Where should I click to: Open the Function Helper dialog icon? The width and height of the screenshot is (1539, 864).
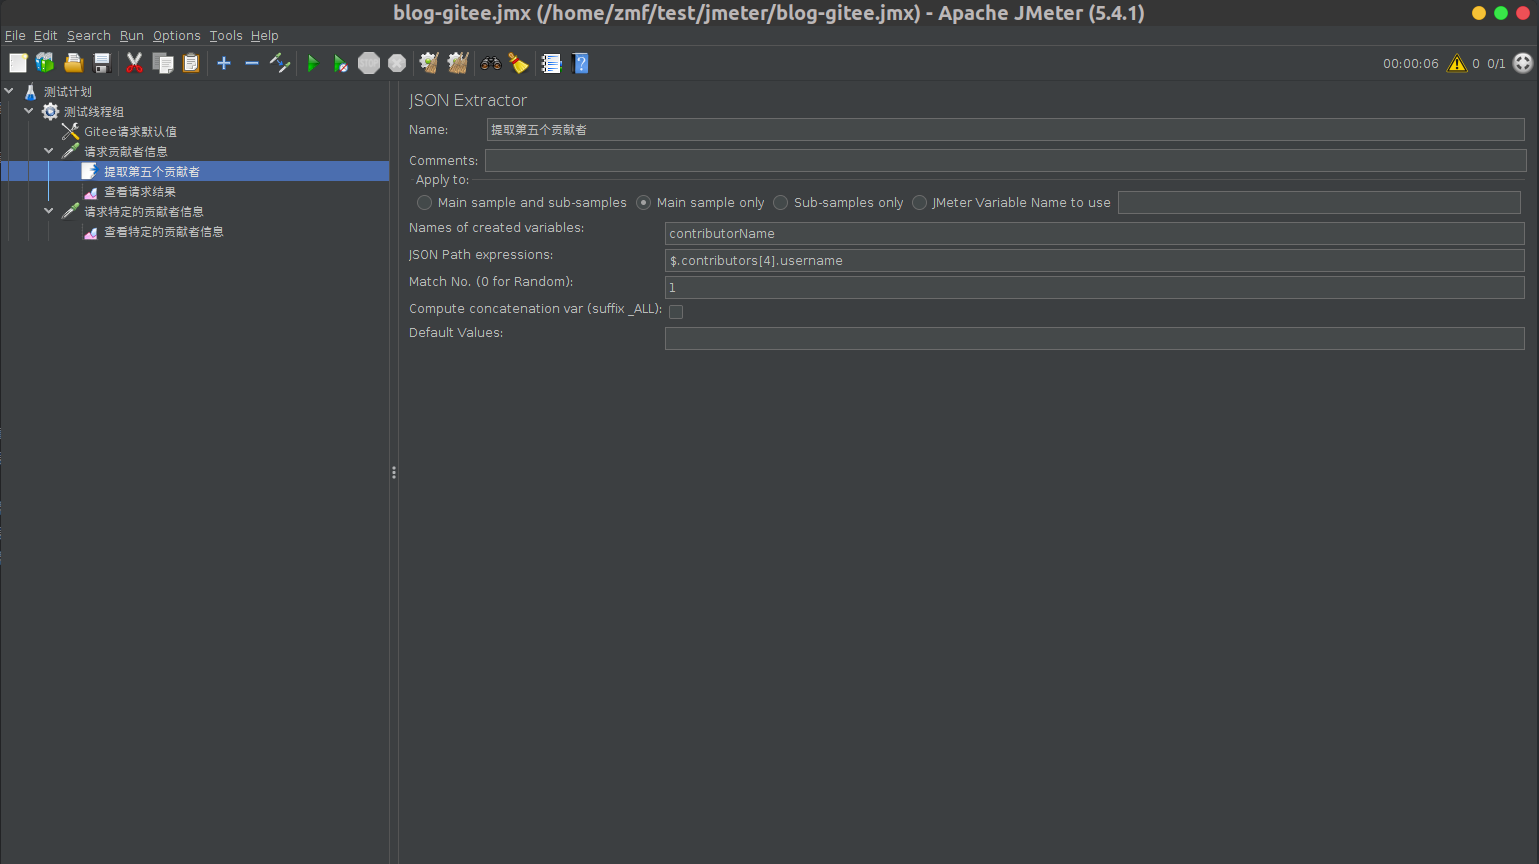(x=551, y=63)
